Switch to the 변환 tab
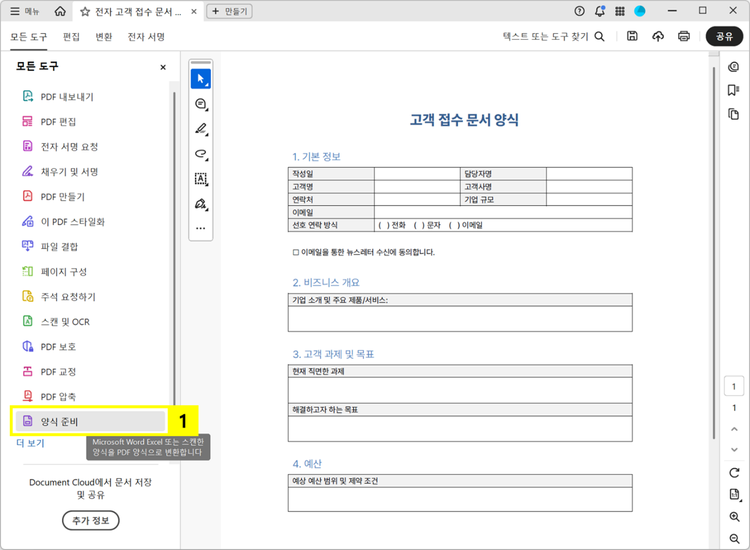Screen dimensions: 750x550 click(x=104, y=37)
